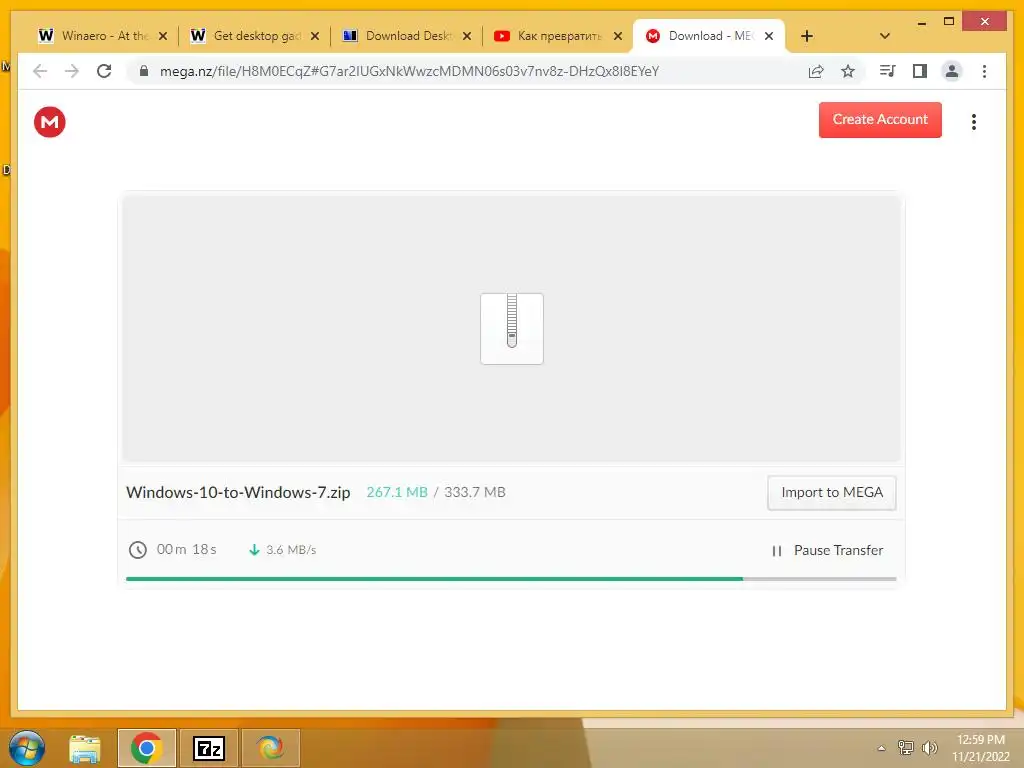Viewport: 1024px width, 768px height.
Task: Click the 3.6 MB/s speed text
Action: point(291,550)
